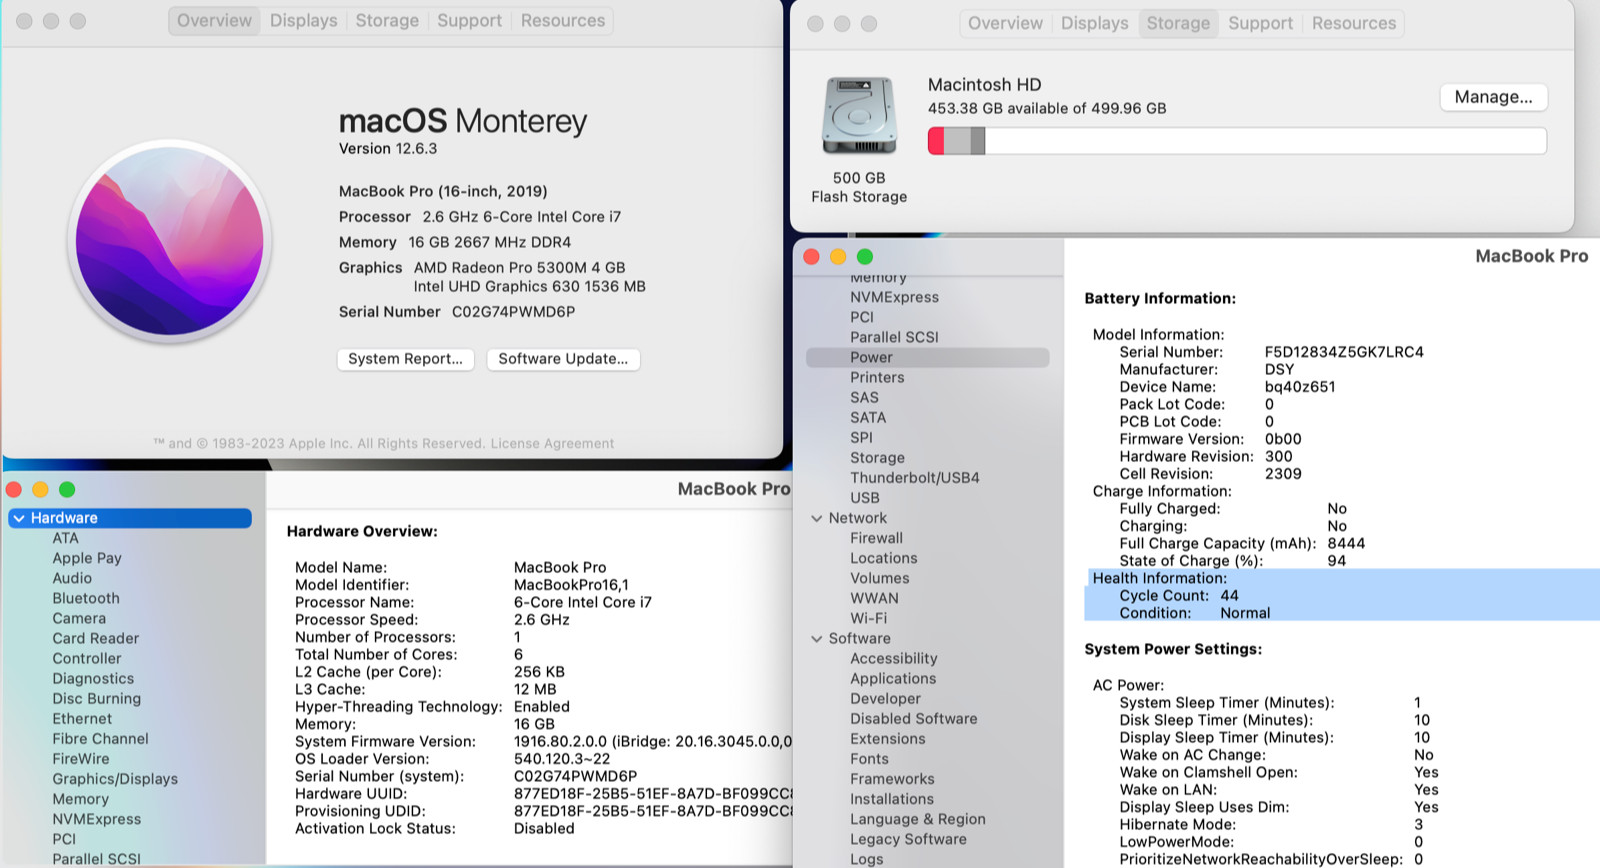The image size is (1600, 868).
Task: Click the "Condition: Normal" battery line
Action: tap(1195, 613)
